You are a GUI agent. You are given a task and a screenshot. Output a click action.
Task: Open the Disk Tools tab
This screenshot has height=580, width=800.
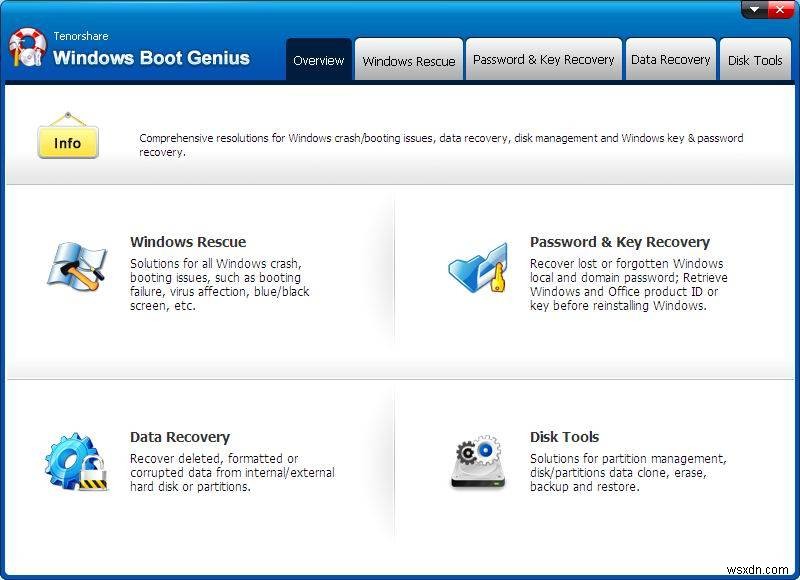point(756,60)
